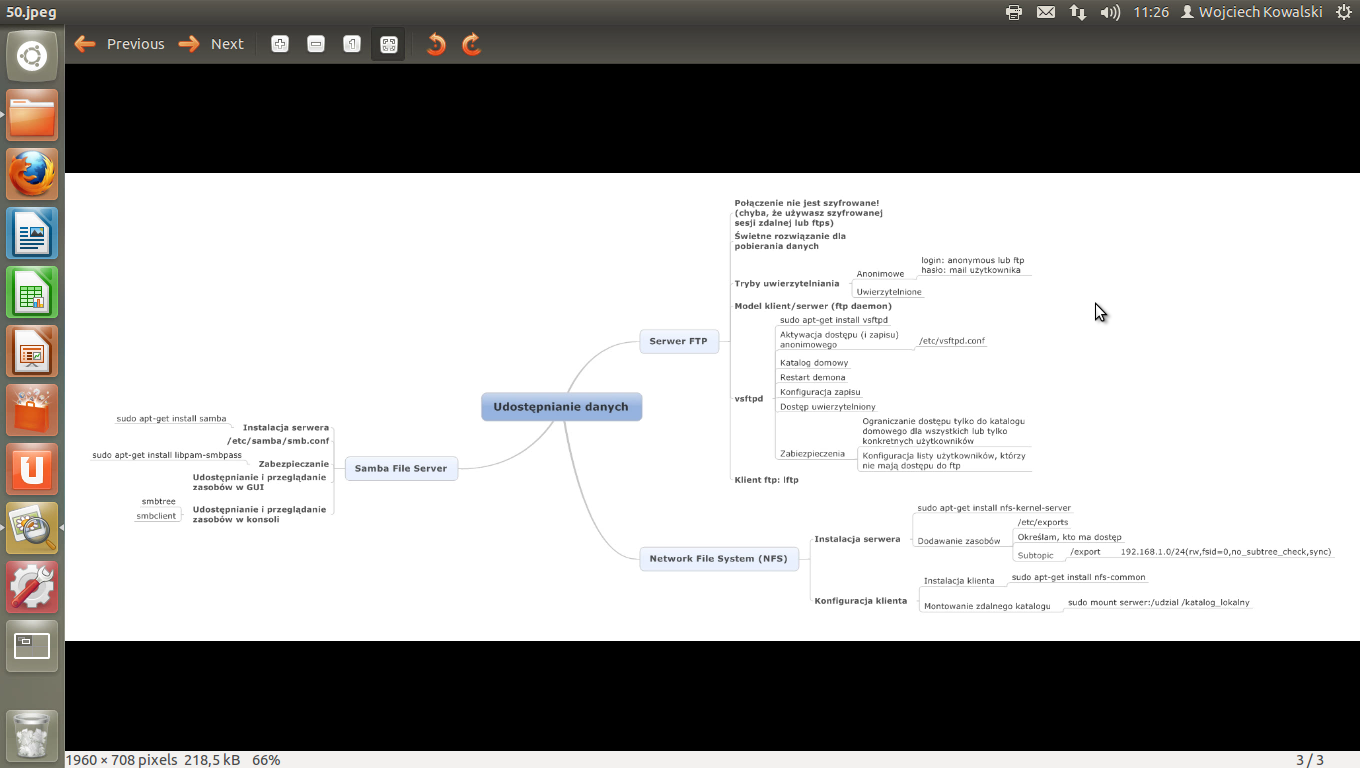The width and height of the screenshot is (1360, 768).
Task: Open the sound volume indicator menu
Action: click(x=1110, y=12)
